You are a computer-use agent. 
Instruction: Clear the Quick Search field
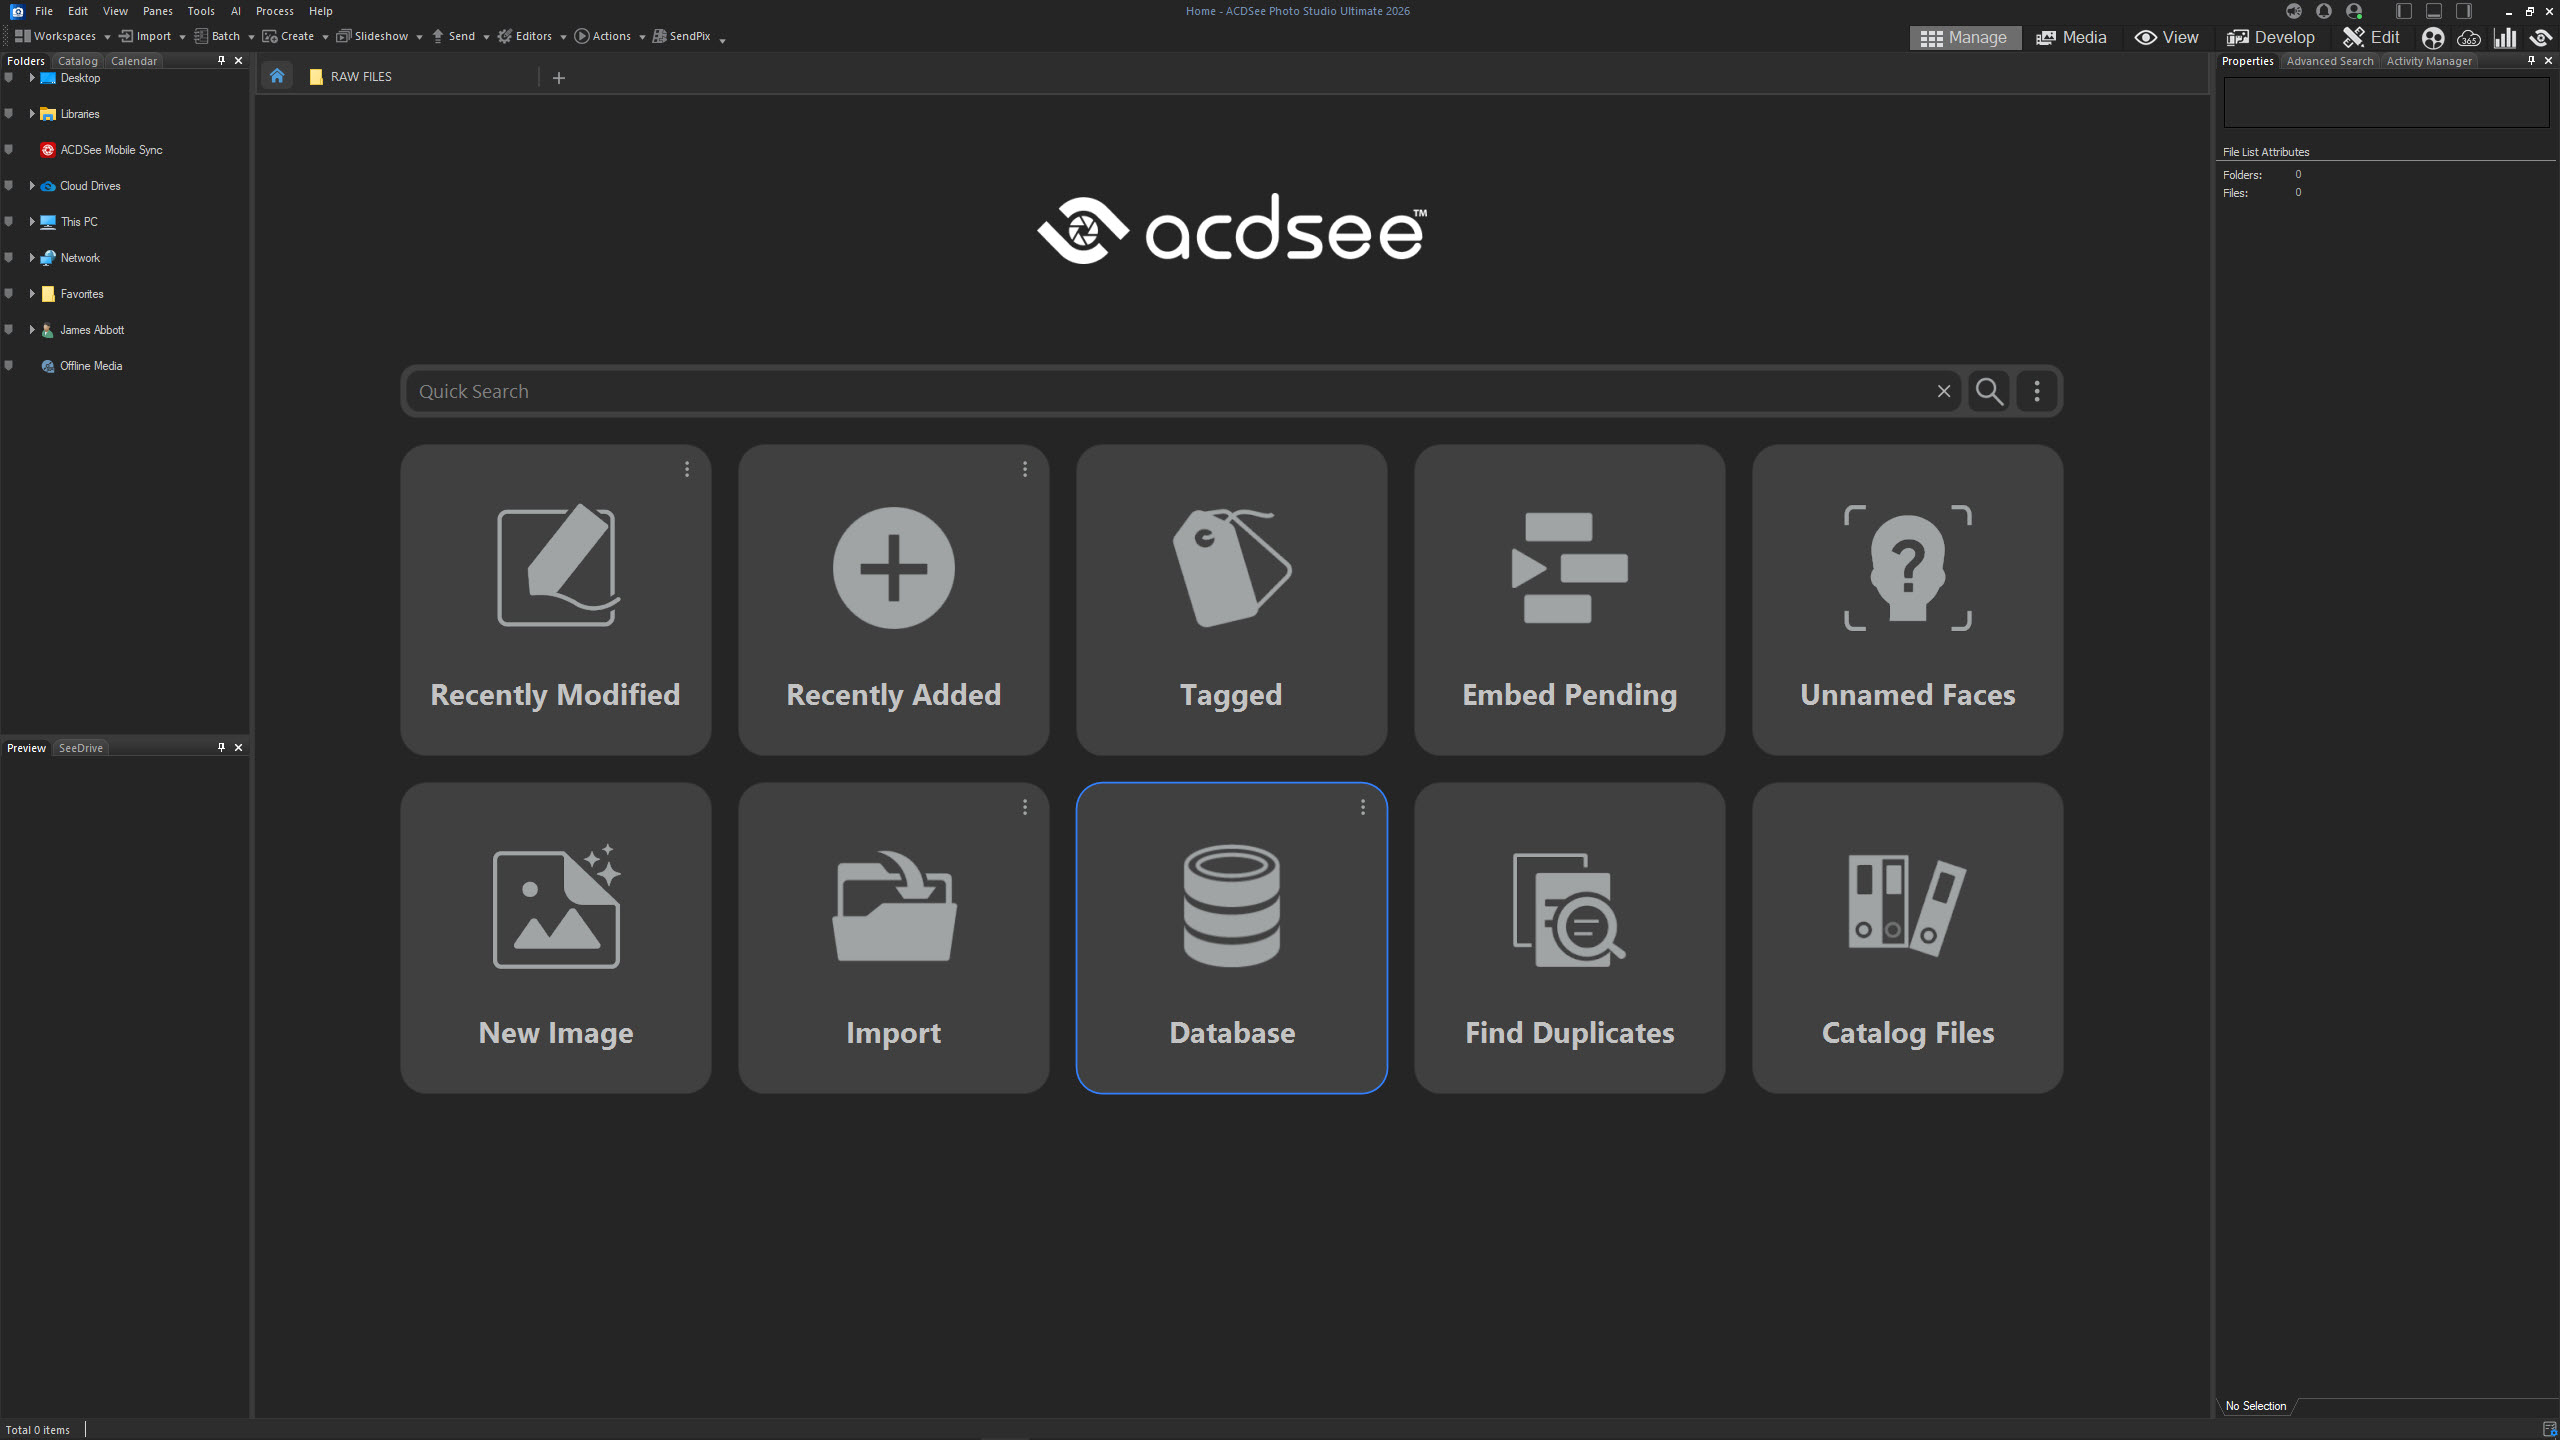click(x=1943, y=391)
